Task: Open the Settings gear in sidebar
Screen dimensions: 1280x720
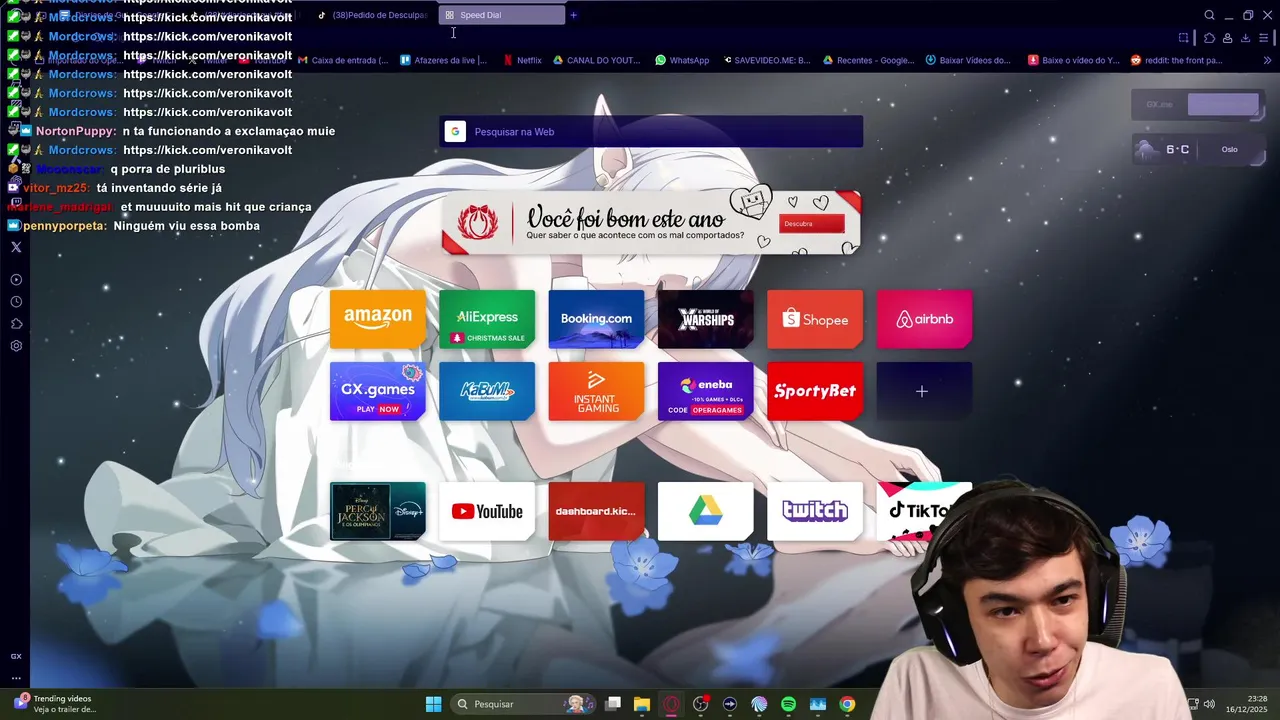Action: tap(16, 346)
